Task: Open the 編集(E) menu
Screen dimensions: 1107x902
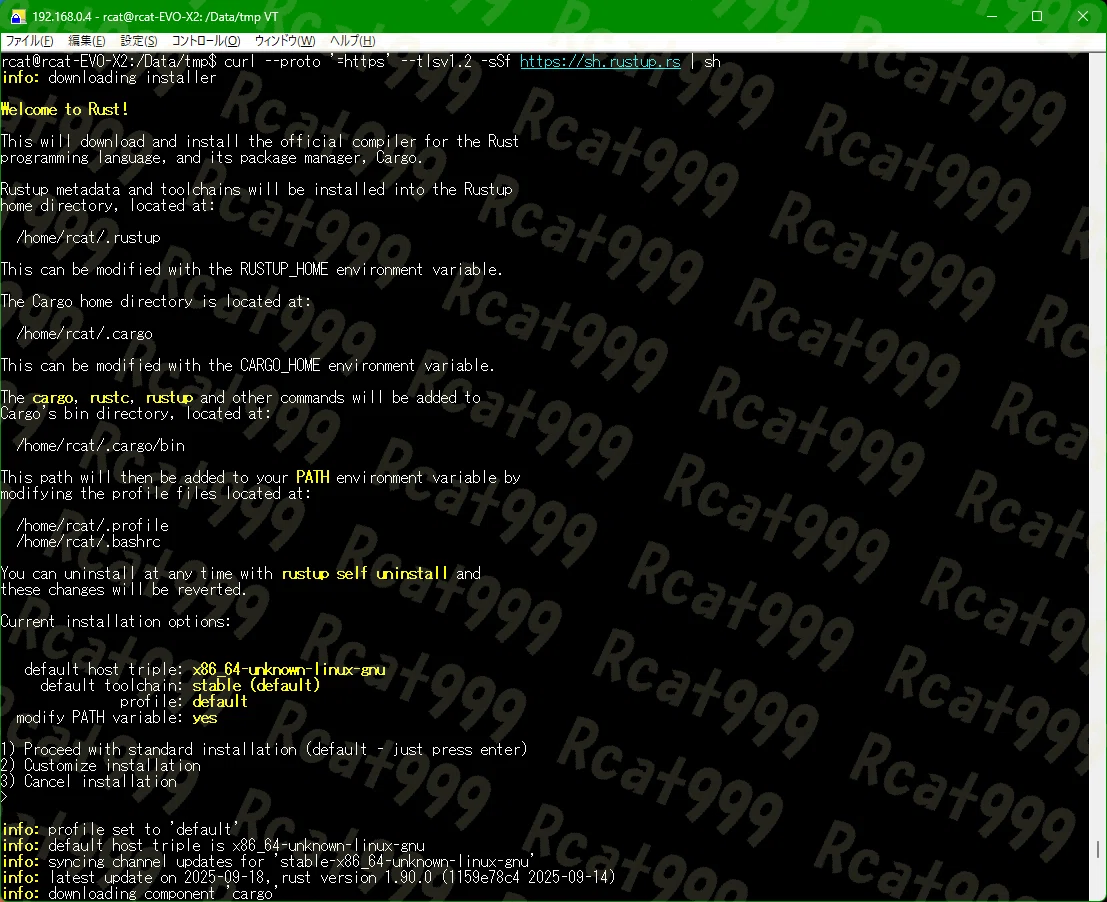Action: click(x=86, y=41)
